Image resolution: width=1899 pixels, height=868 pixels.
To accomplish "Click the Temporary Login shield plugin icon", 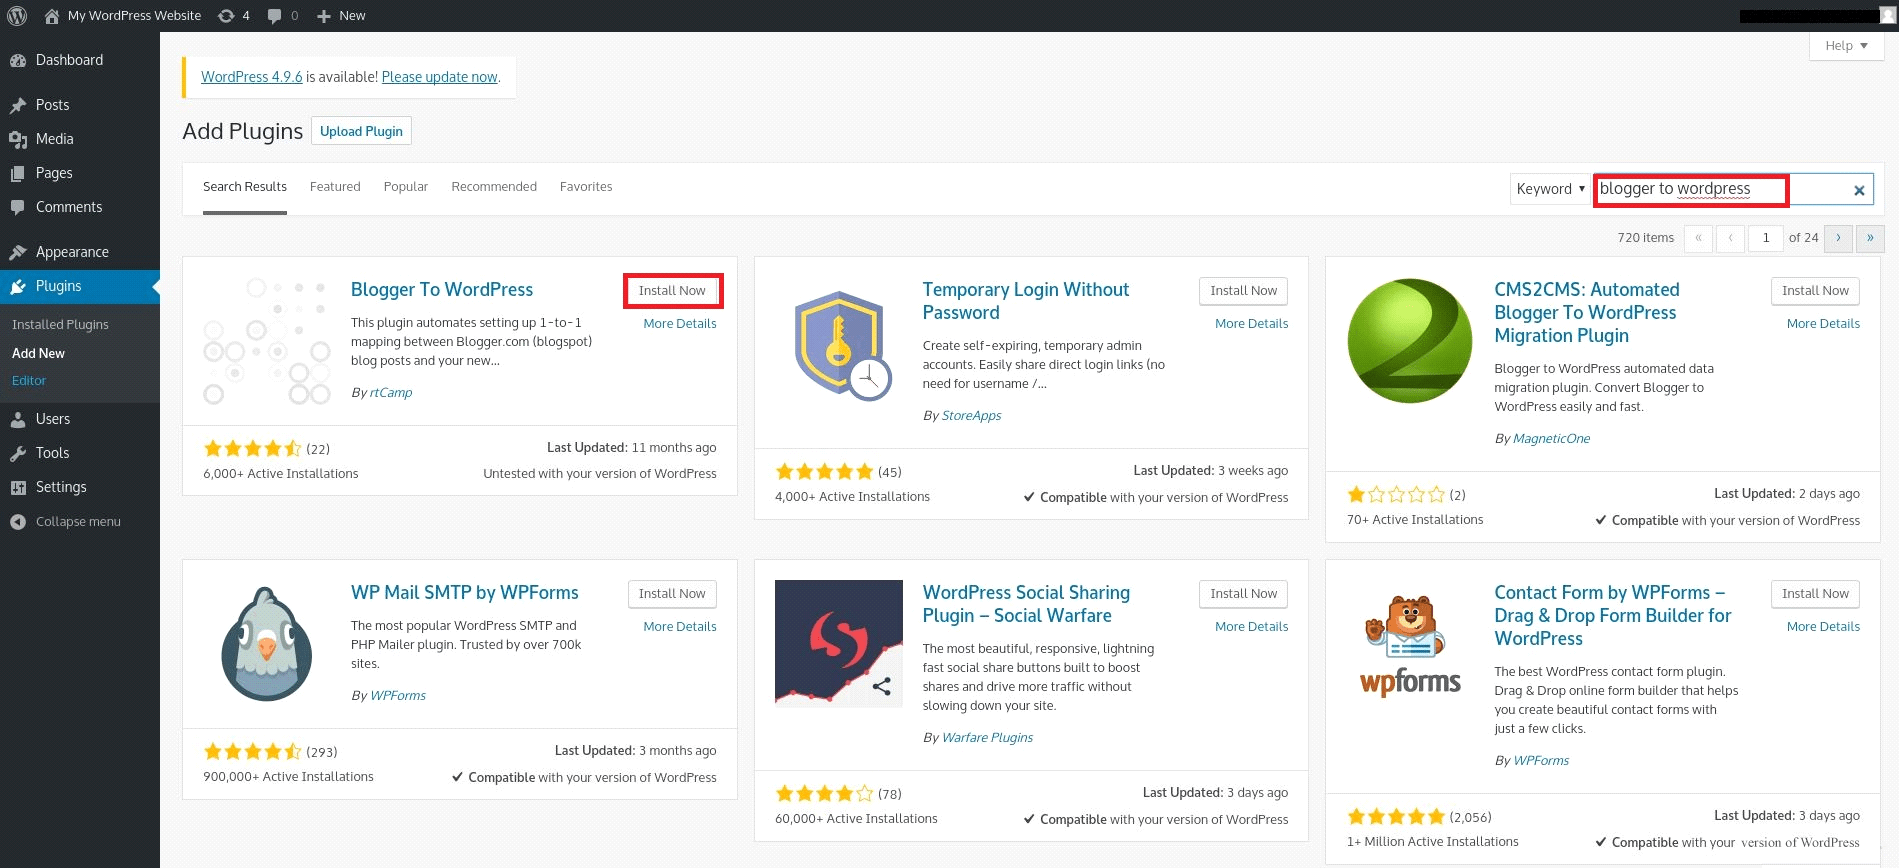I will point(841,345).
